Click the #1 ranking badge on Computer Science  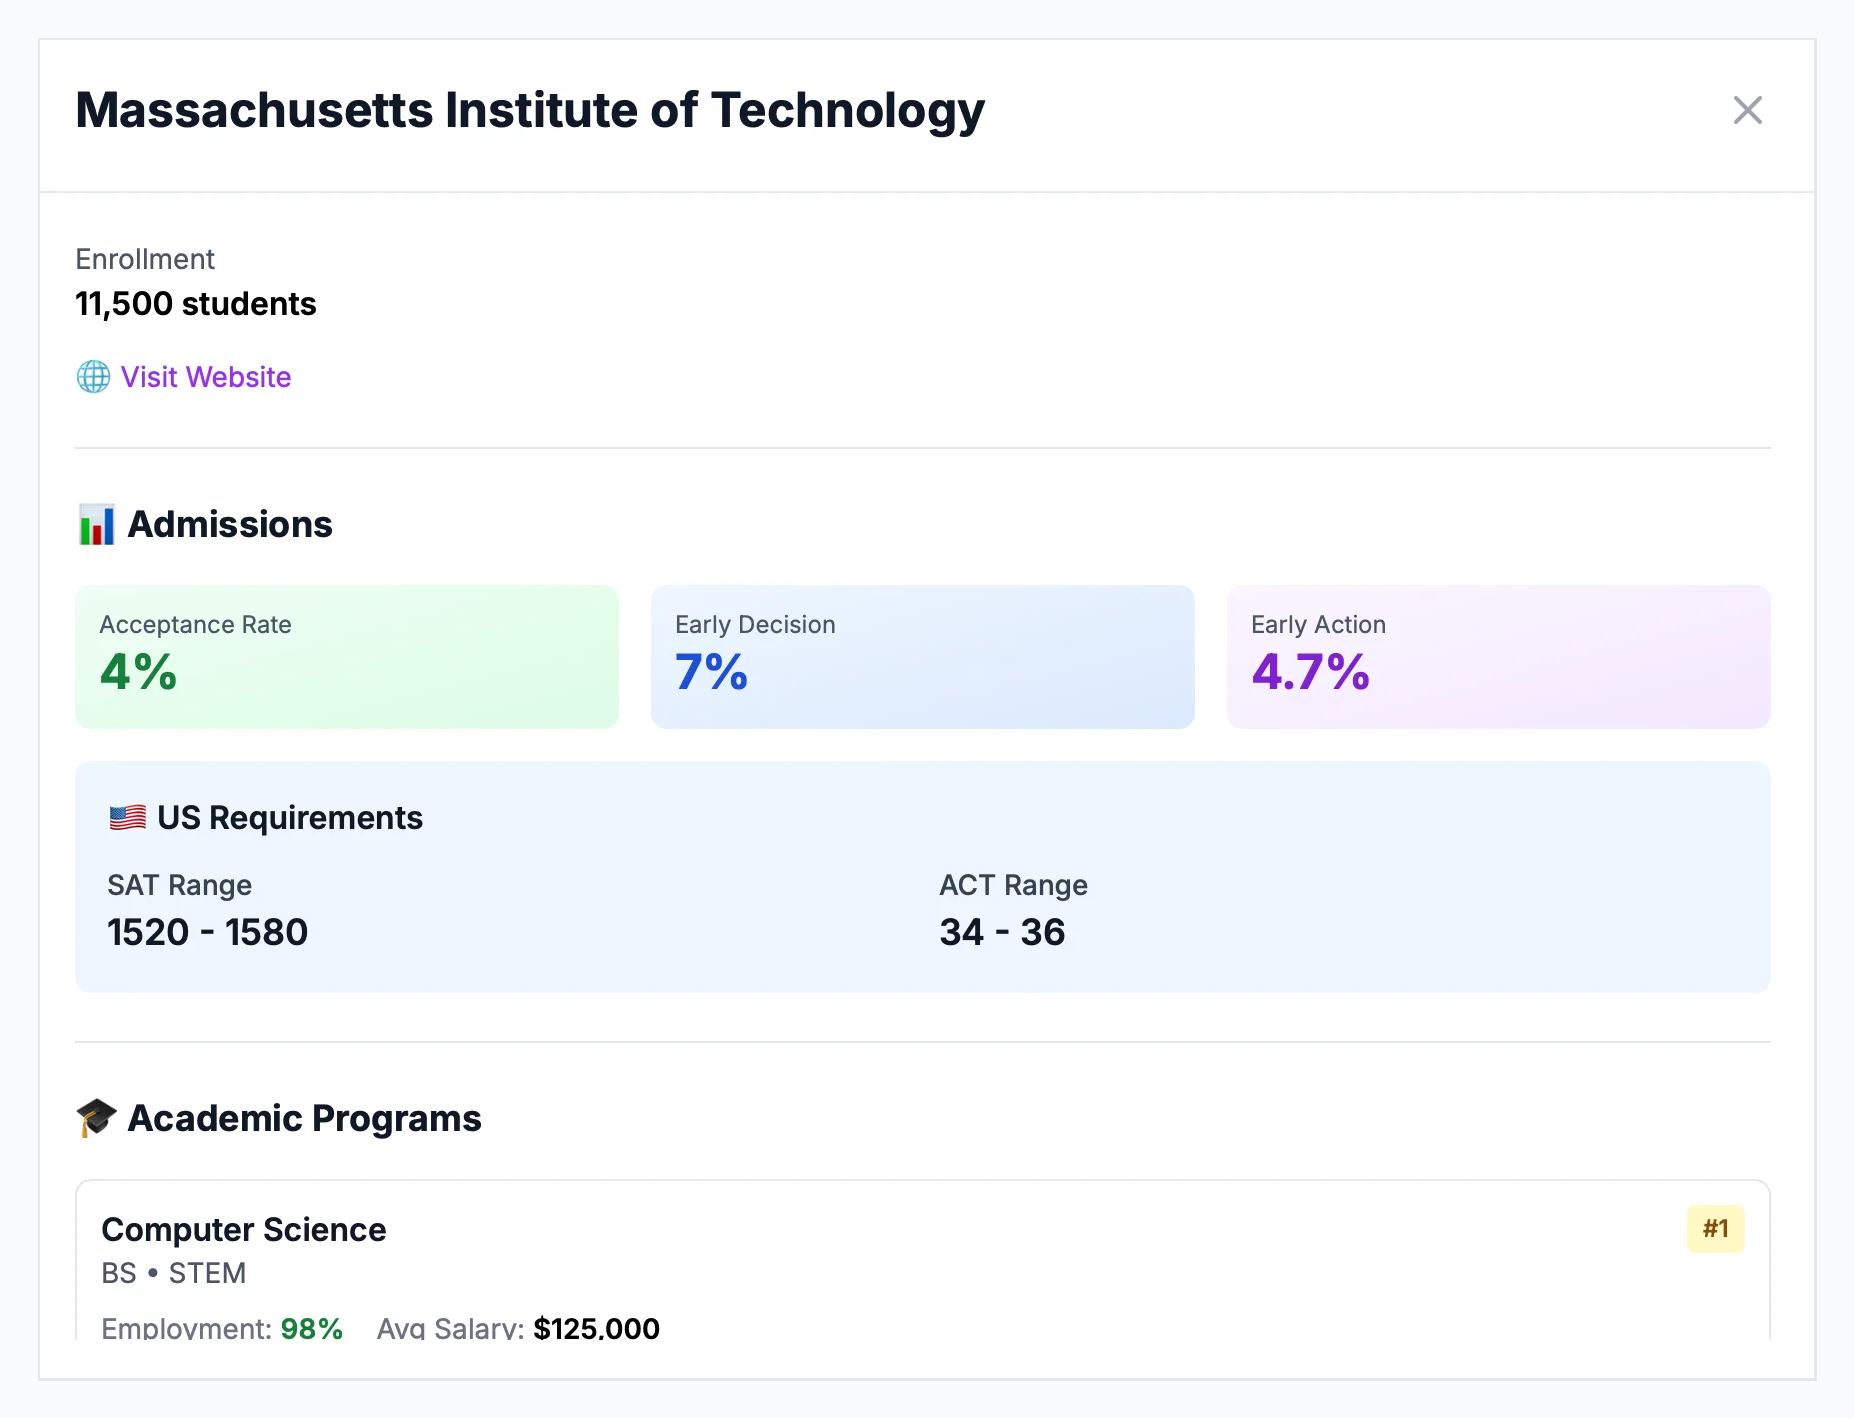(x=1716, y=1228)
